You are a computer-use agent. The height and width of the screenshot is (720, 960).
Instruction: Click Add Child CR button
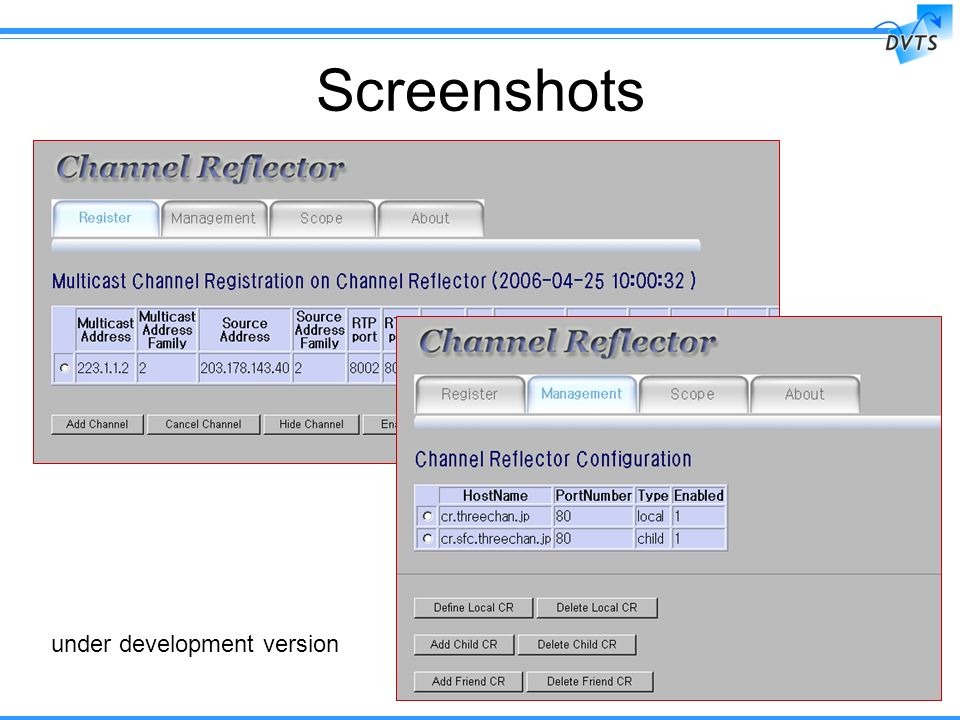(x=463, y=645)
